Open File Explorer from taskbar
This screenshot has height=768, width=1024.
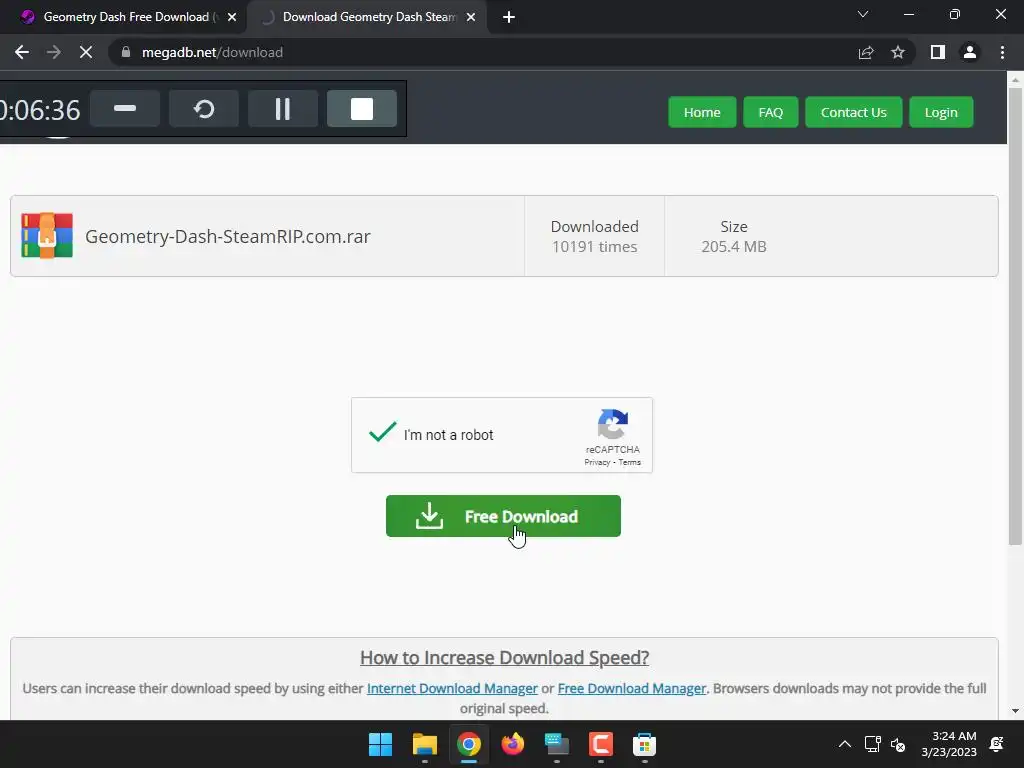[x=424, y=744]
